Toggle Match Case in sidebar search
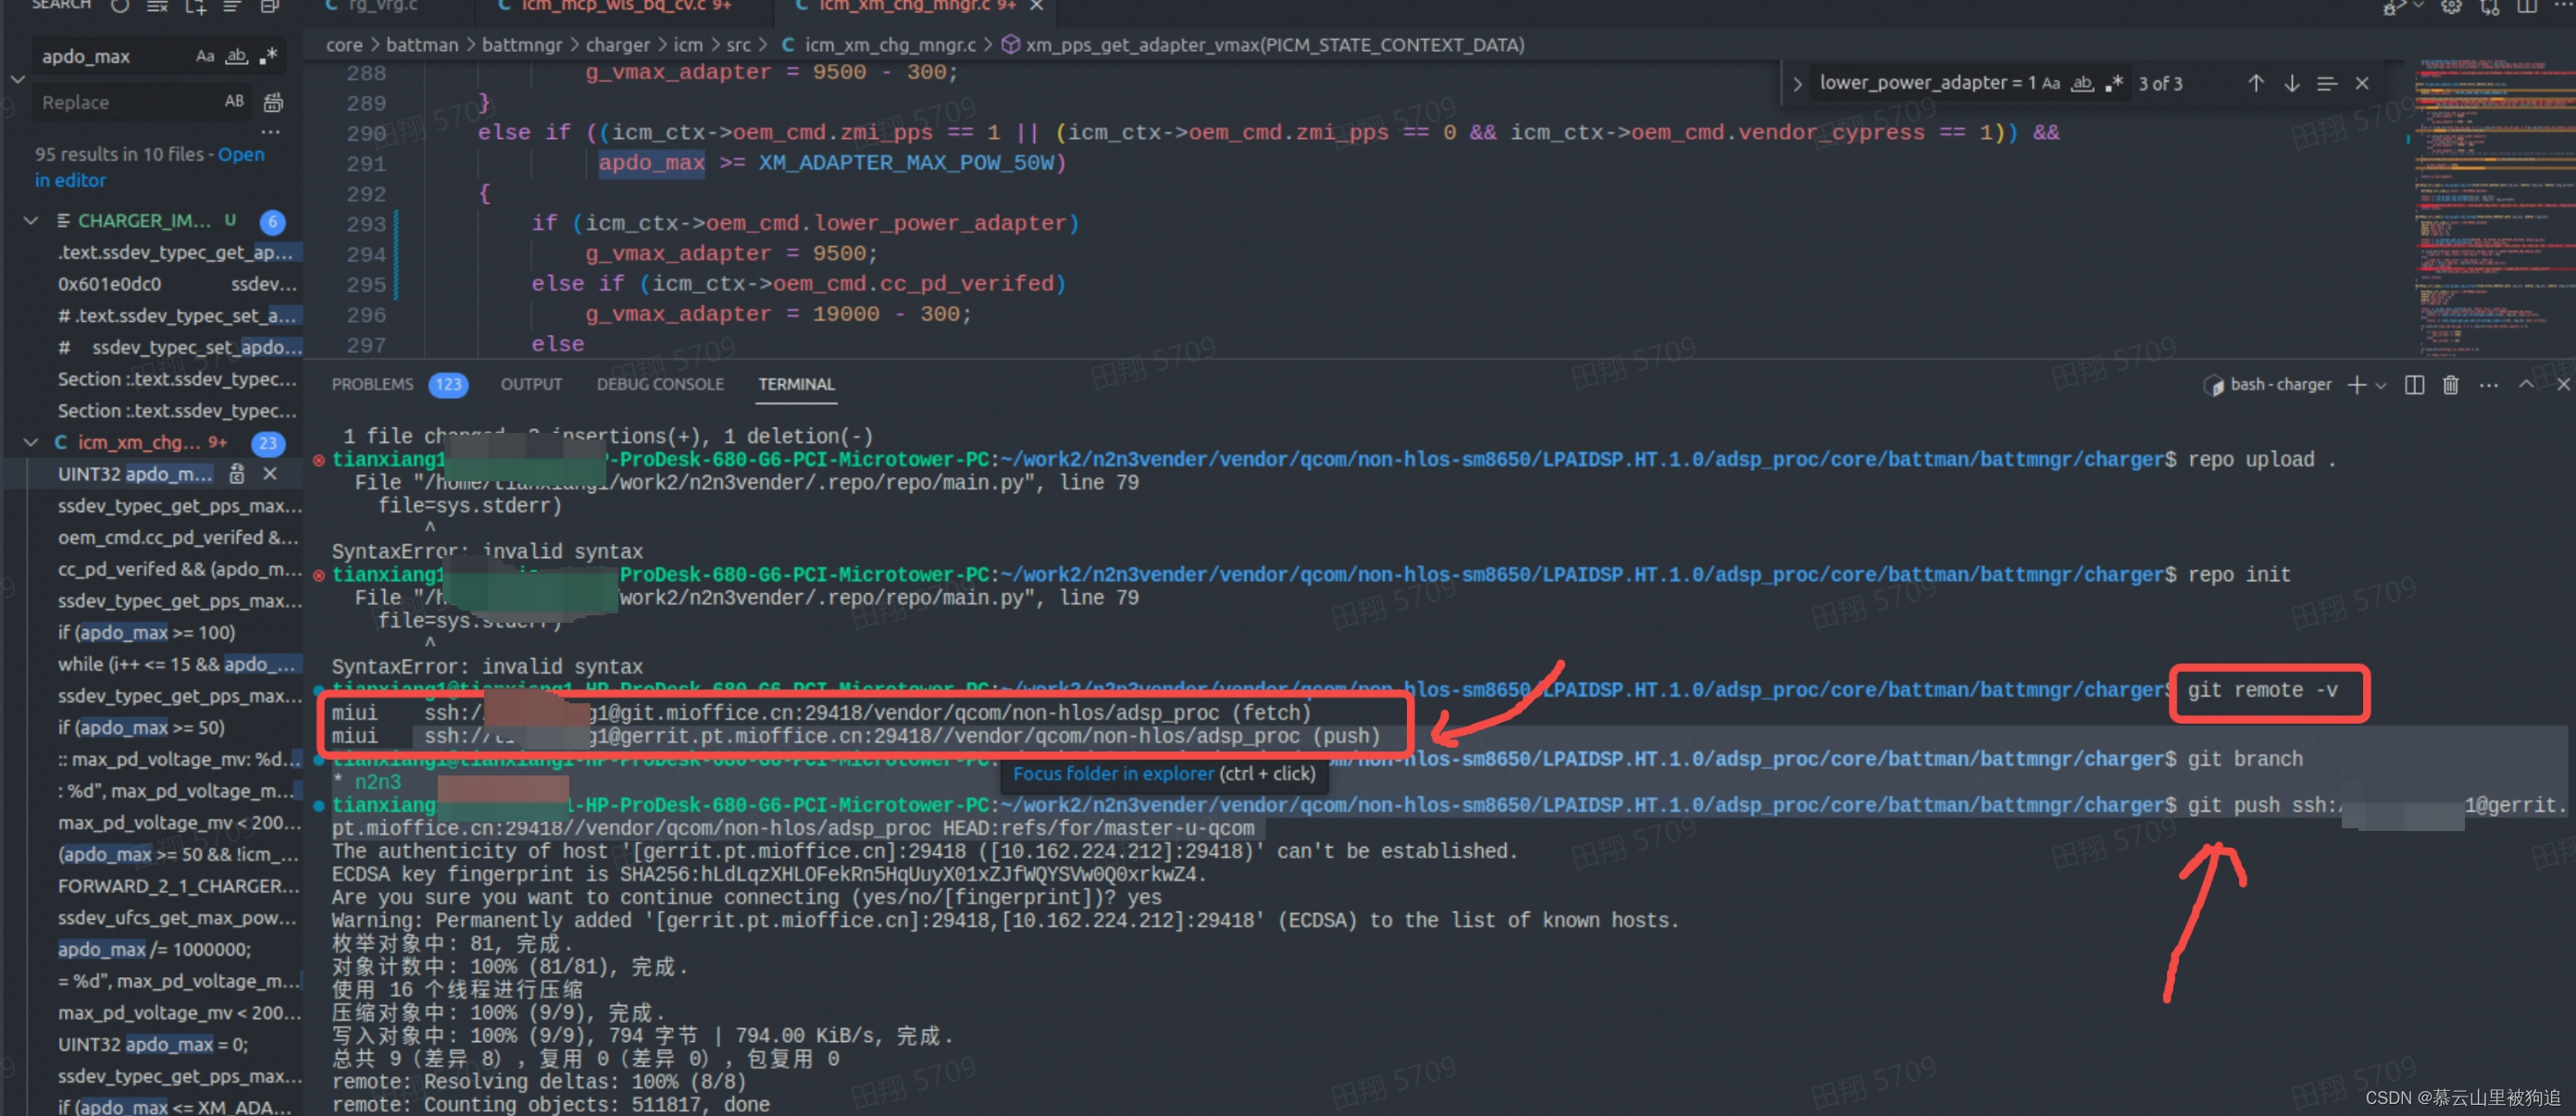This screenshot has width=2576, height=1116. tap(205, 56)
